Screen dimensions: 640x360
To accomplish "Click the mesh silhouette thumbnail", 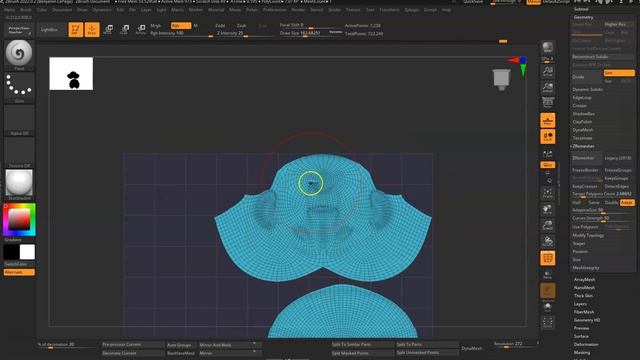I will coord(71,73).
